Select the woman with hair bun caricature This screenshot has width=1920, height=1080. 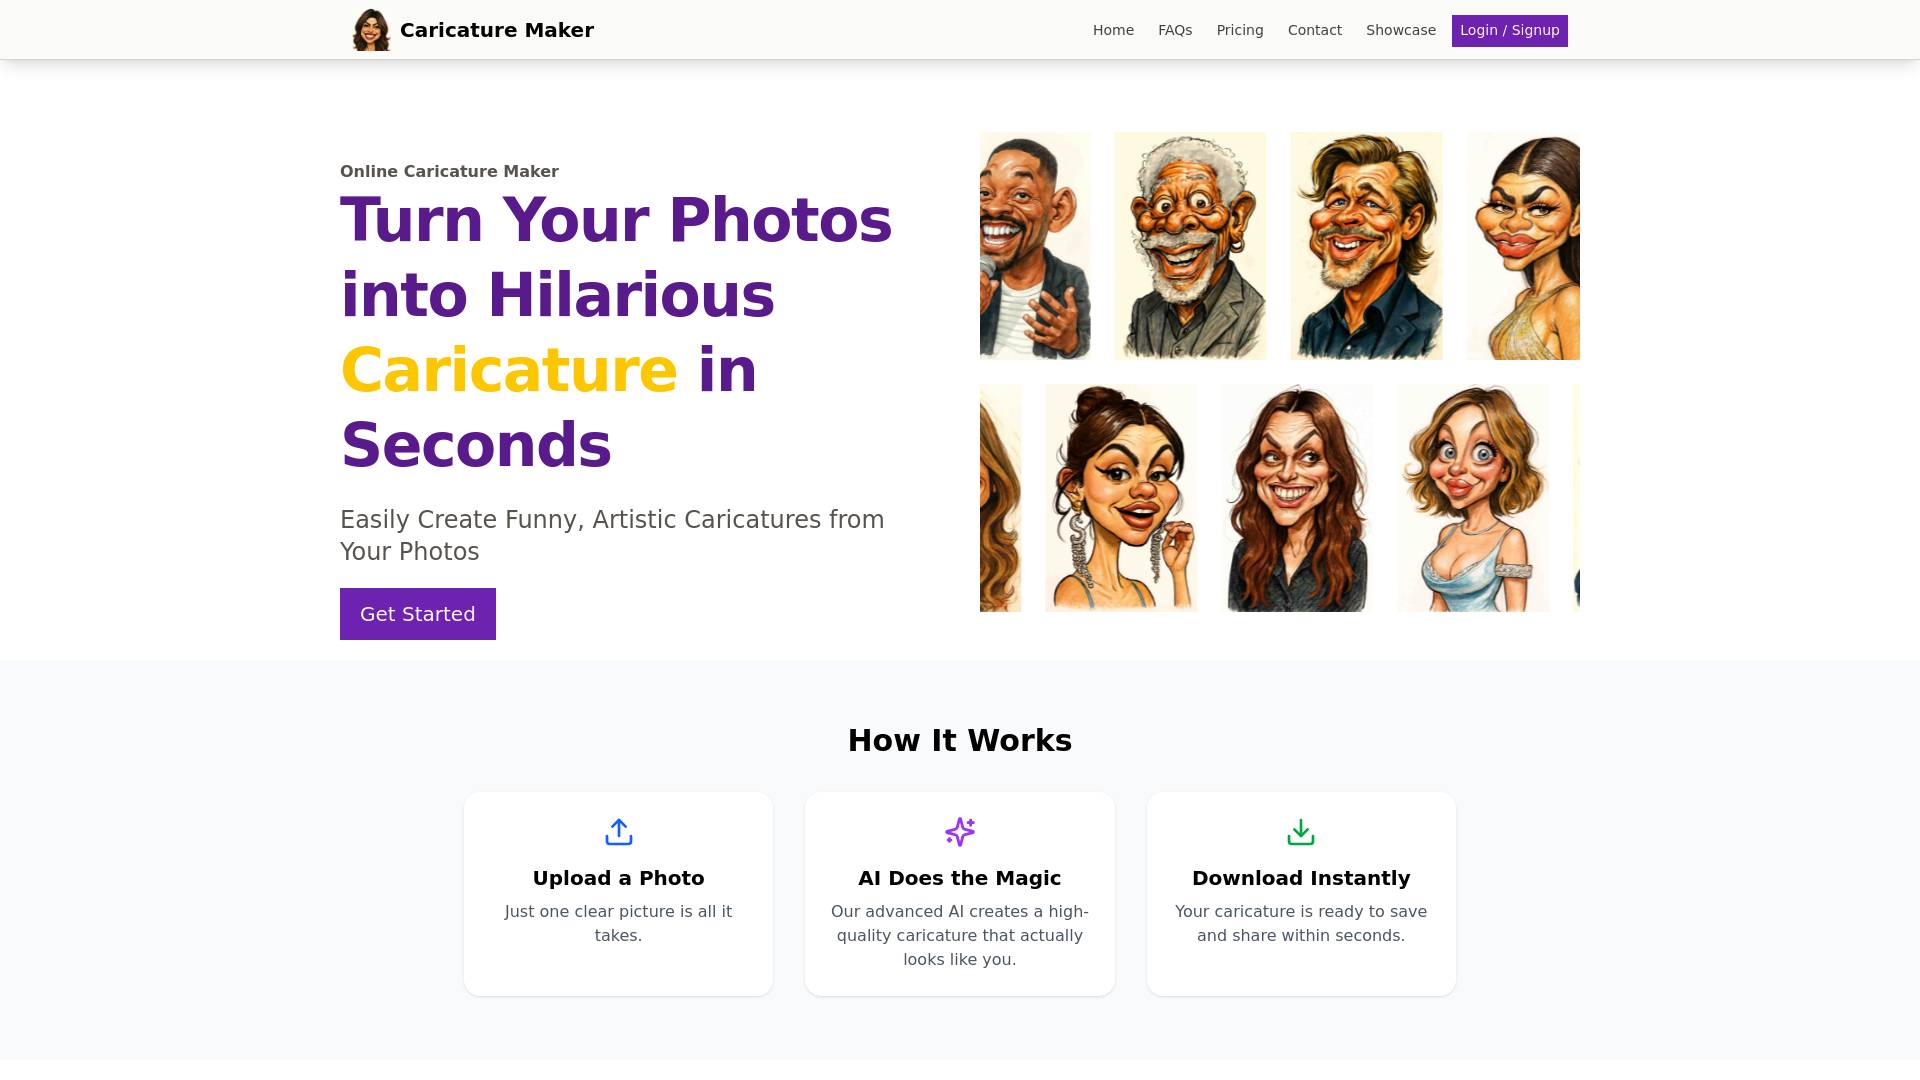coord(1121,498)
